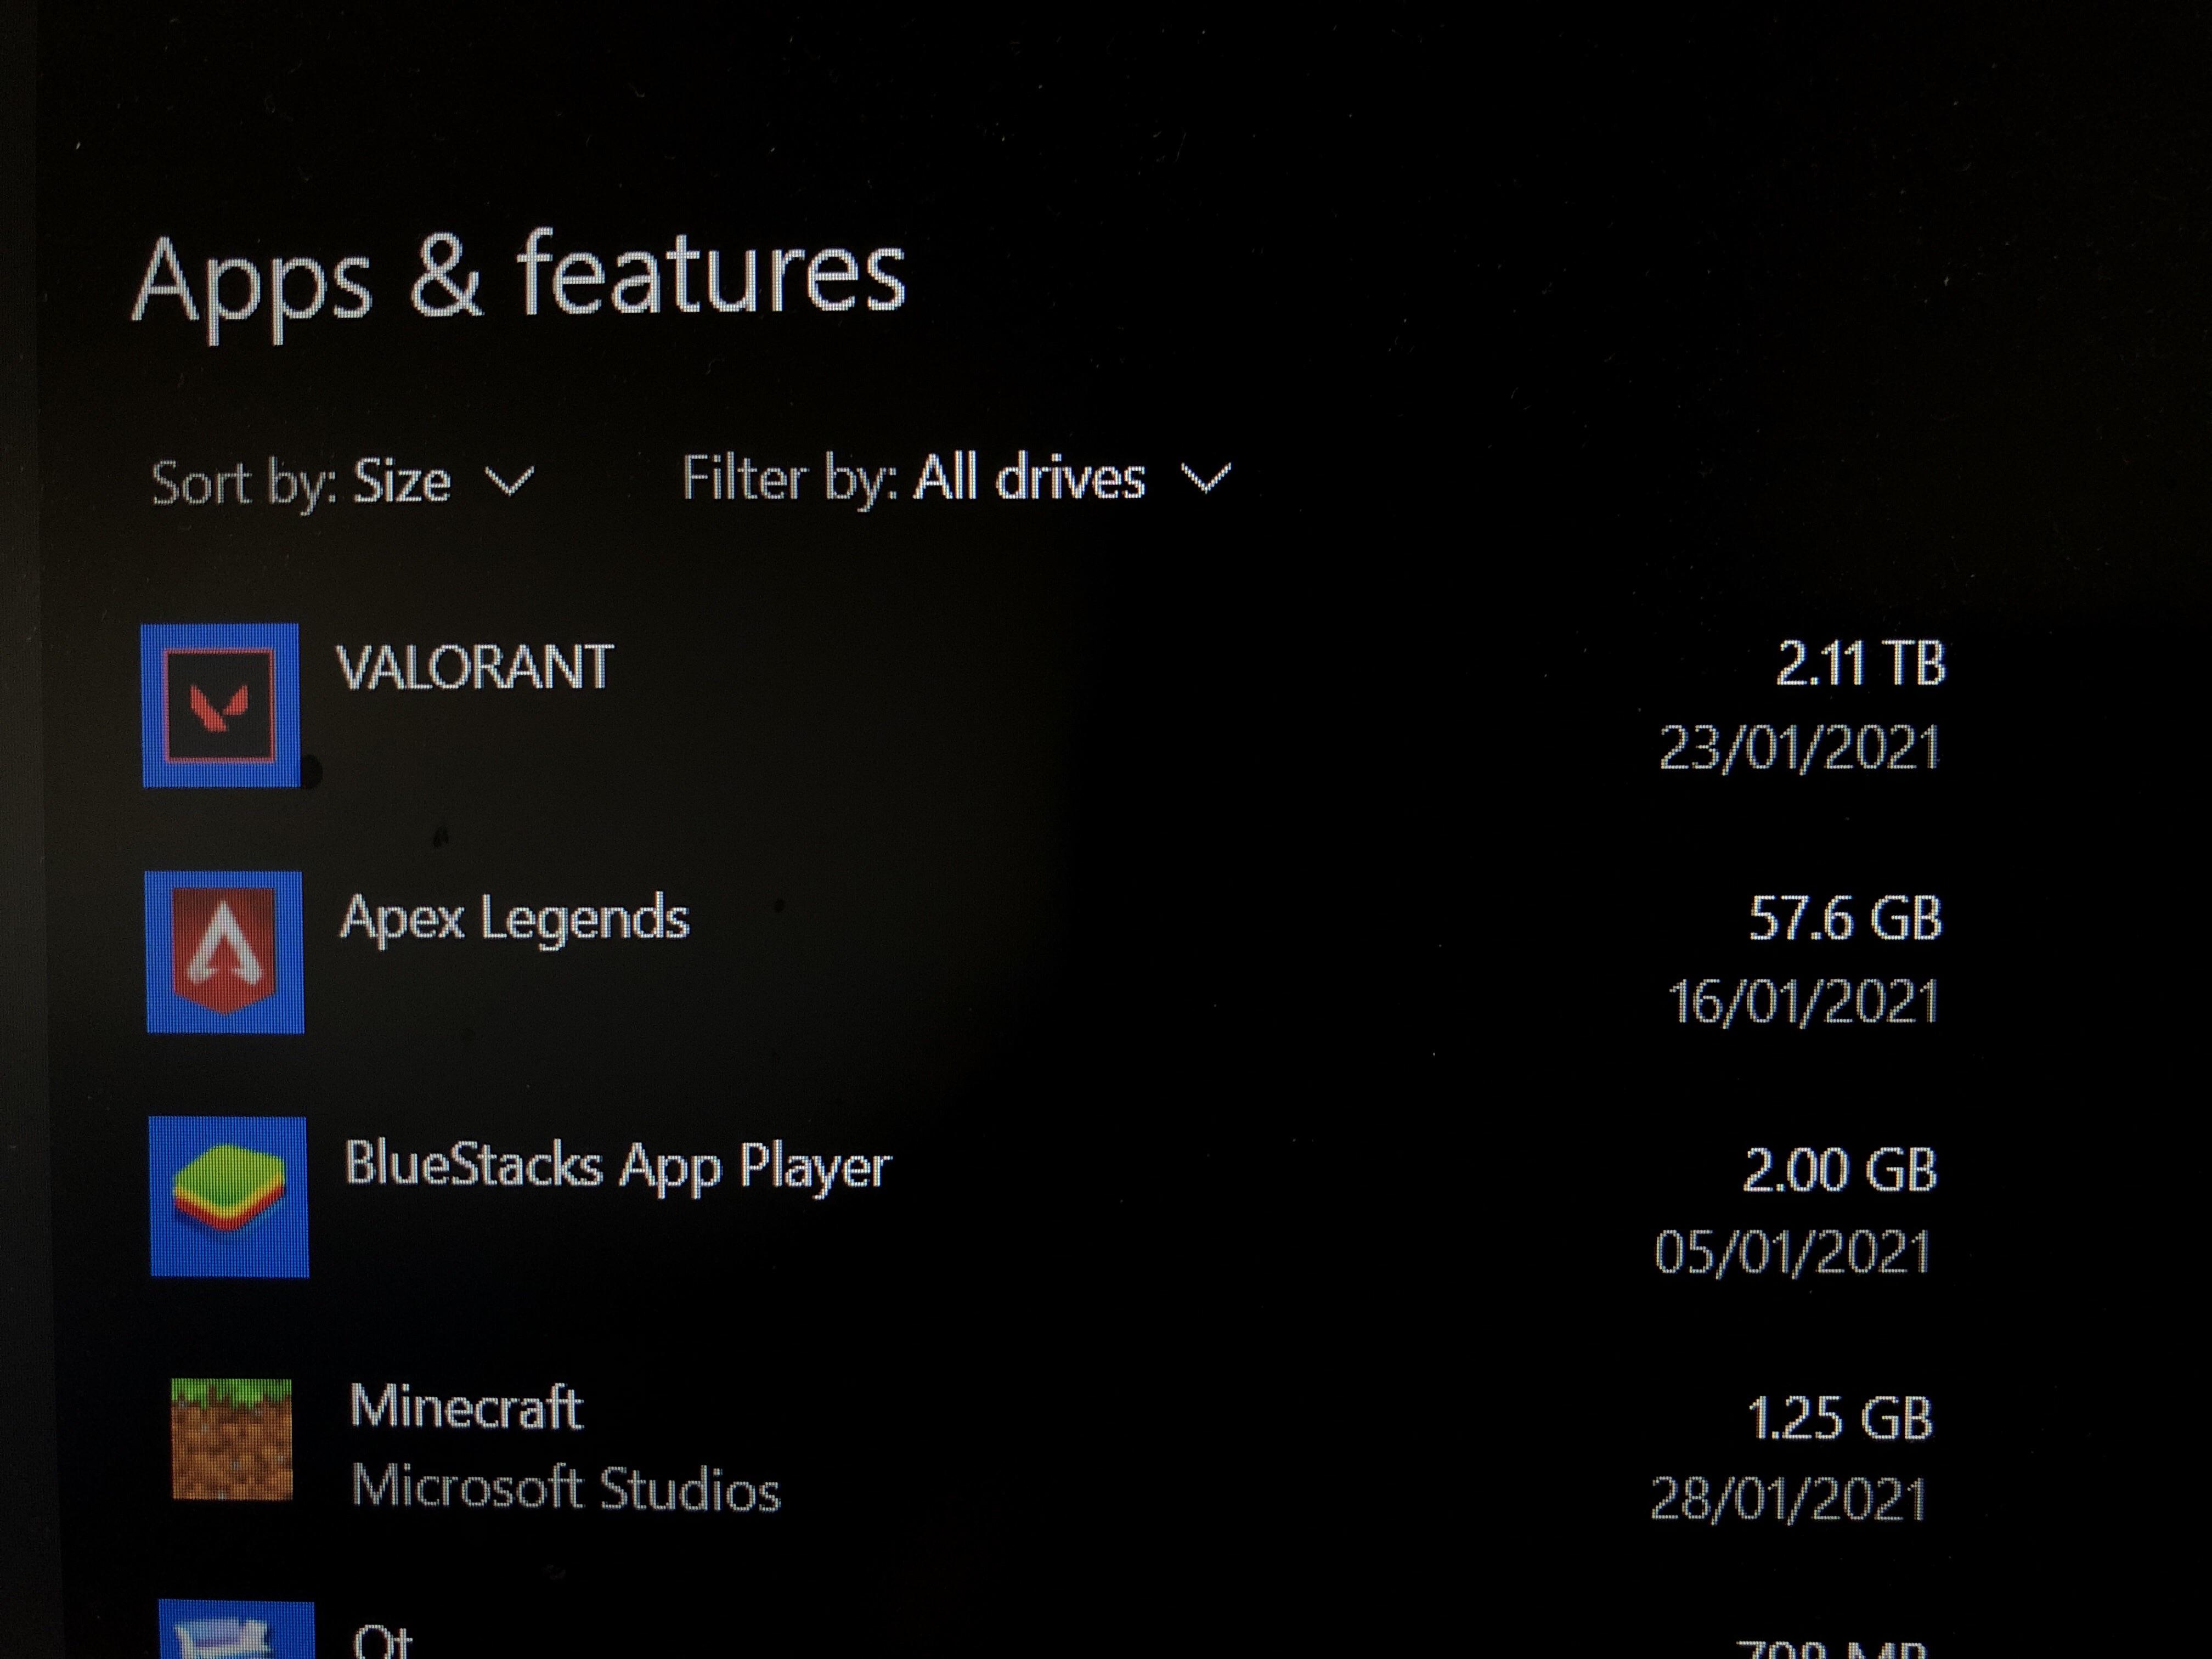Viewport: 2212px width, 1659px height.
Task: Click Apex Legends' 57.6 GB size
Action: point(1845,918)
